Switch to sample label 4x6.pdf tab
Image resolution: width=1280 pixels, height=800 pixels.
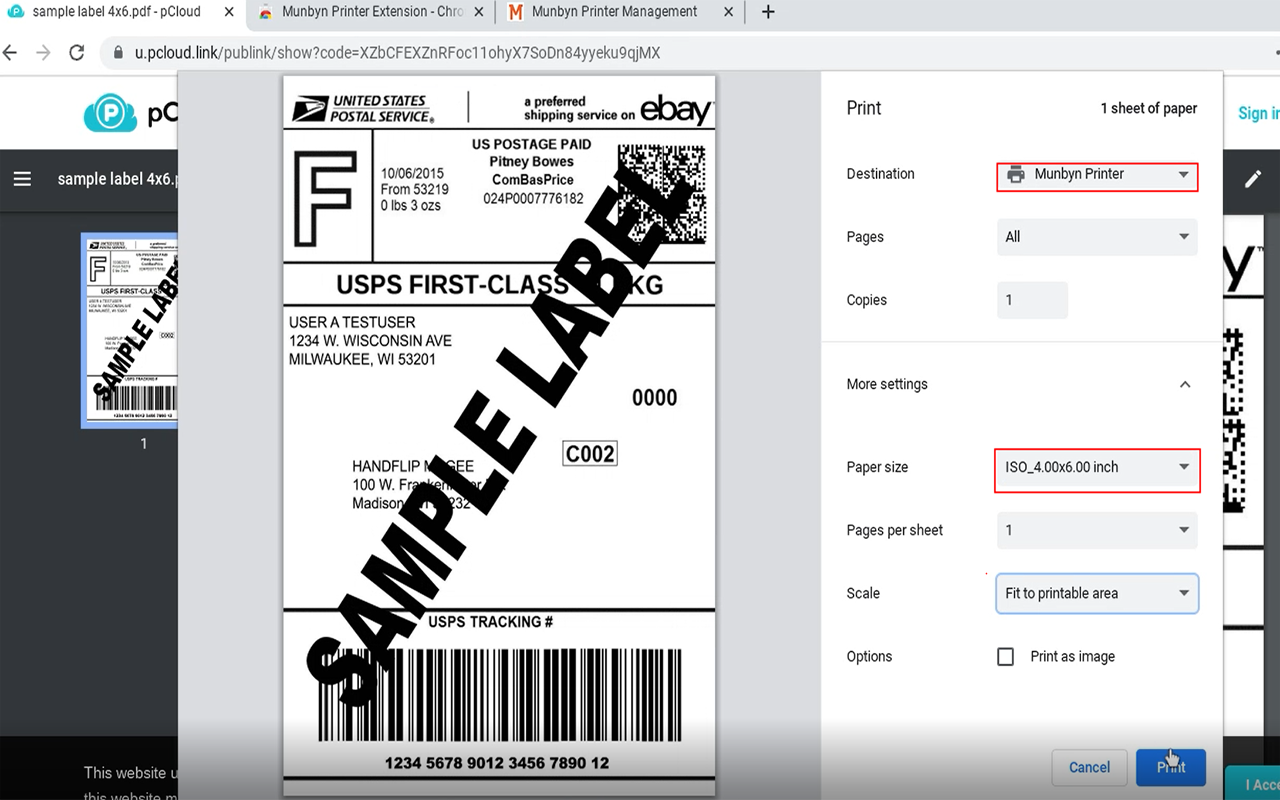[115, 12]
